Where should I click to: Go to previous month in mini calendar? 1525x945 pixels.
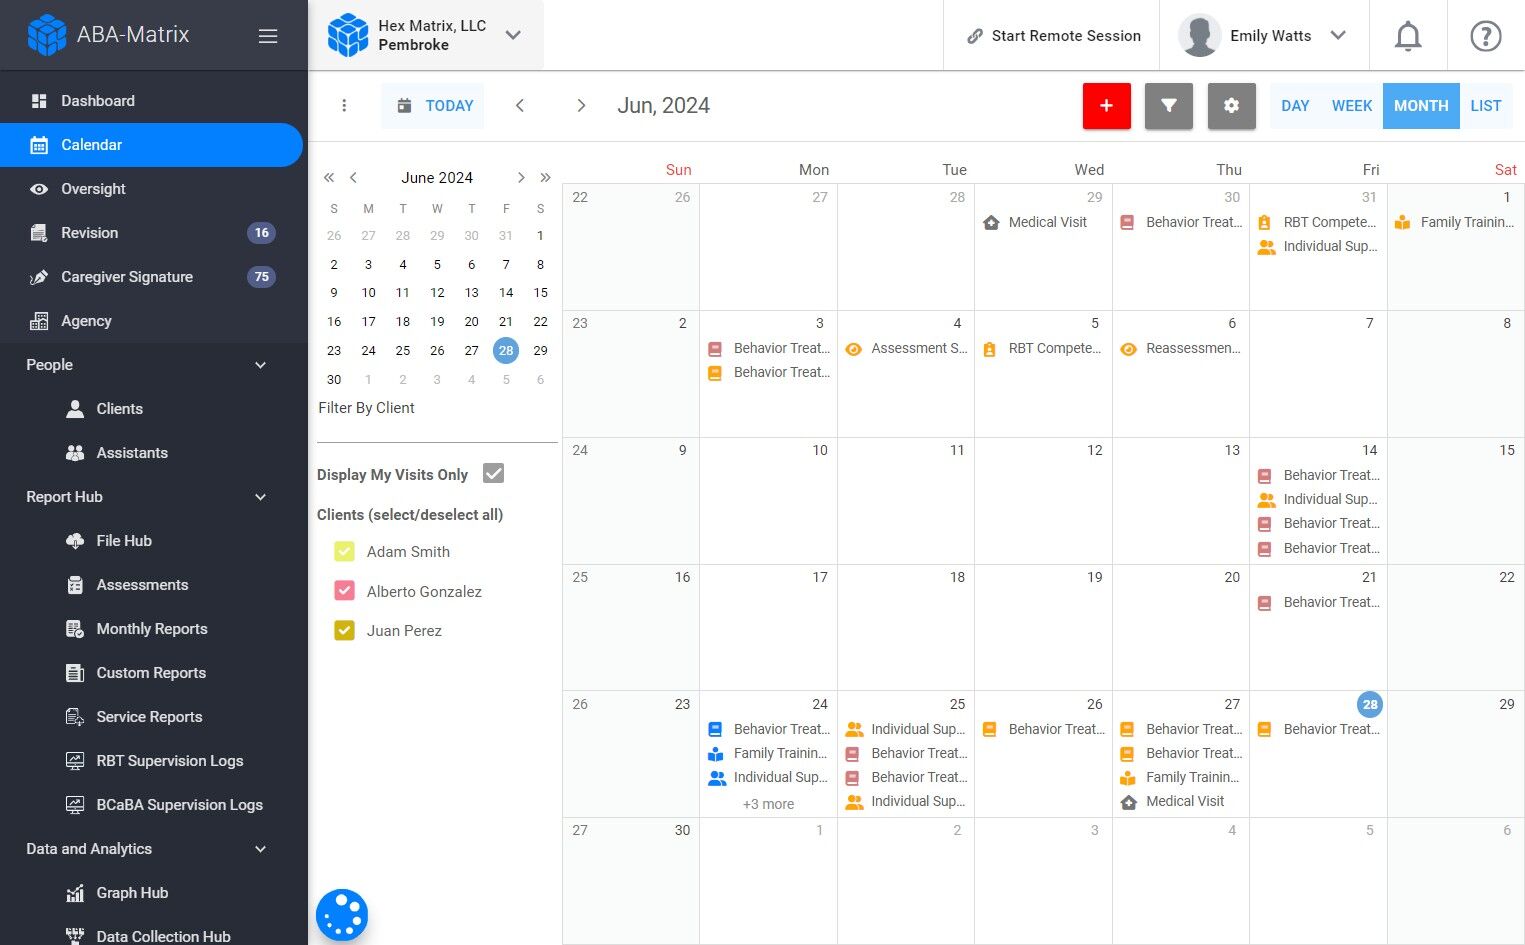[x=353, y=178]
